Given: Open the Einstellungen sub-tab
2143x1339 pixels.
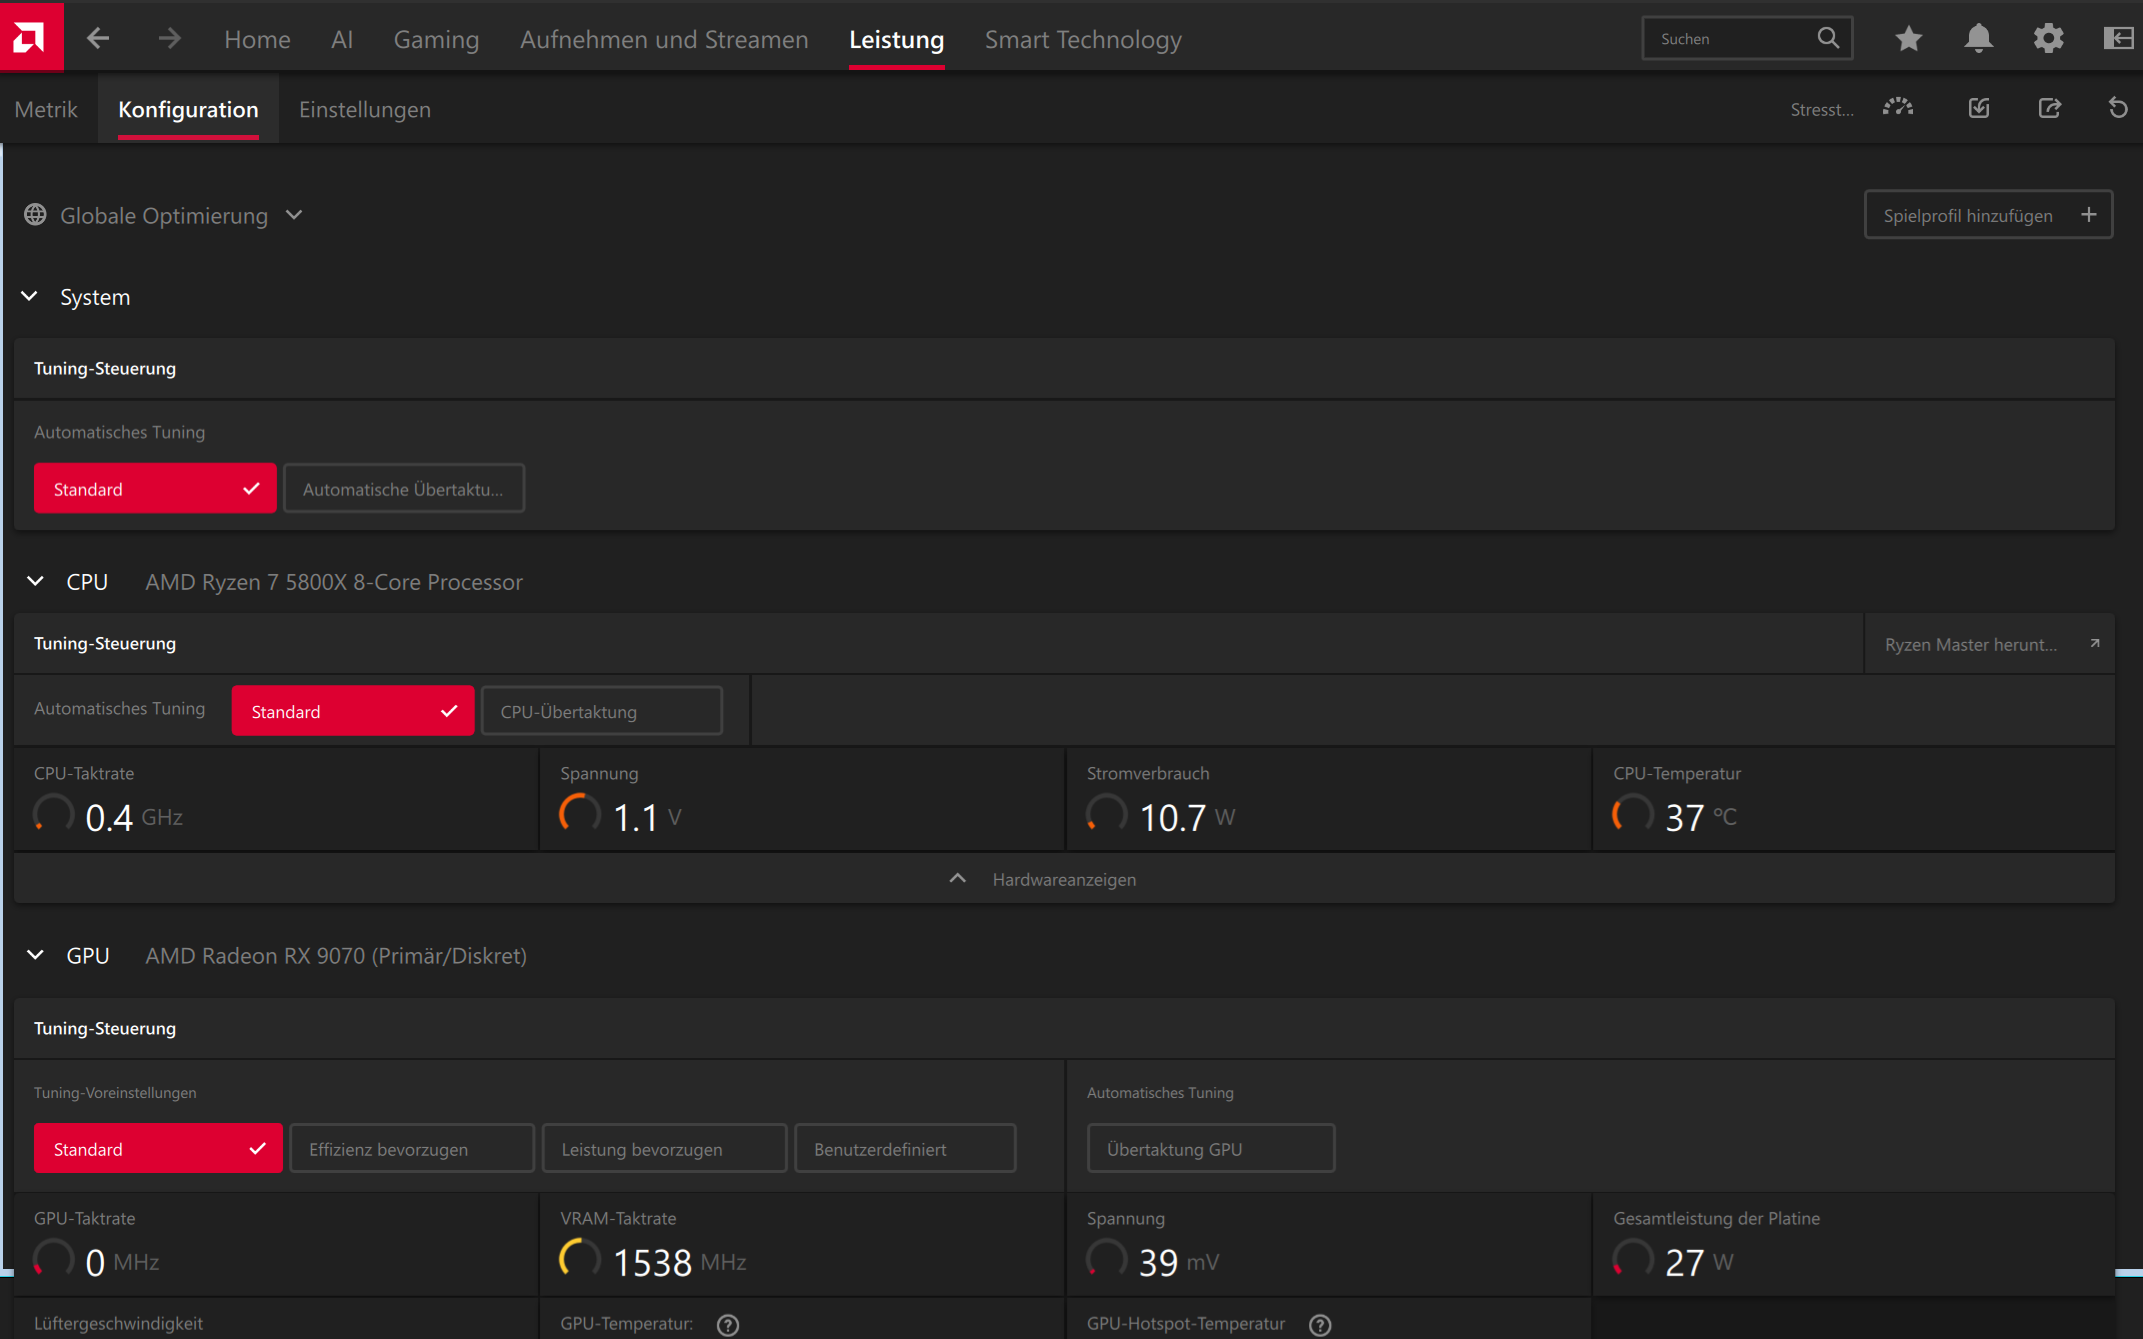Looking at the screenshot, I should (x=364, y=110).
